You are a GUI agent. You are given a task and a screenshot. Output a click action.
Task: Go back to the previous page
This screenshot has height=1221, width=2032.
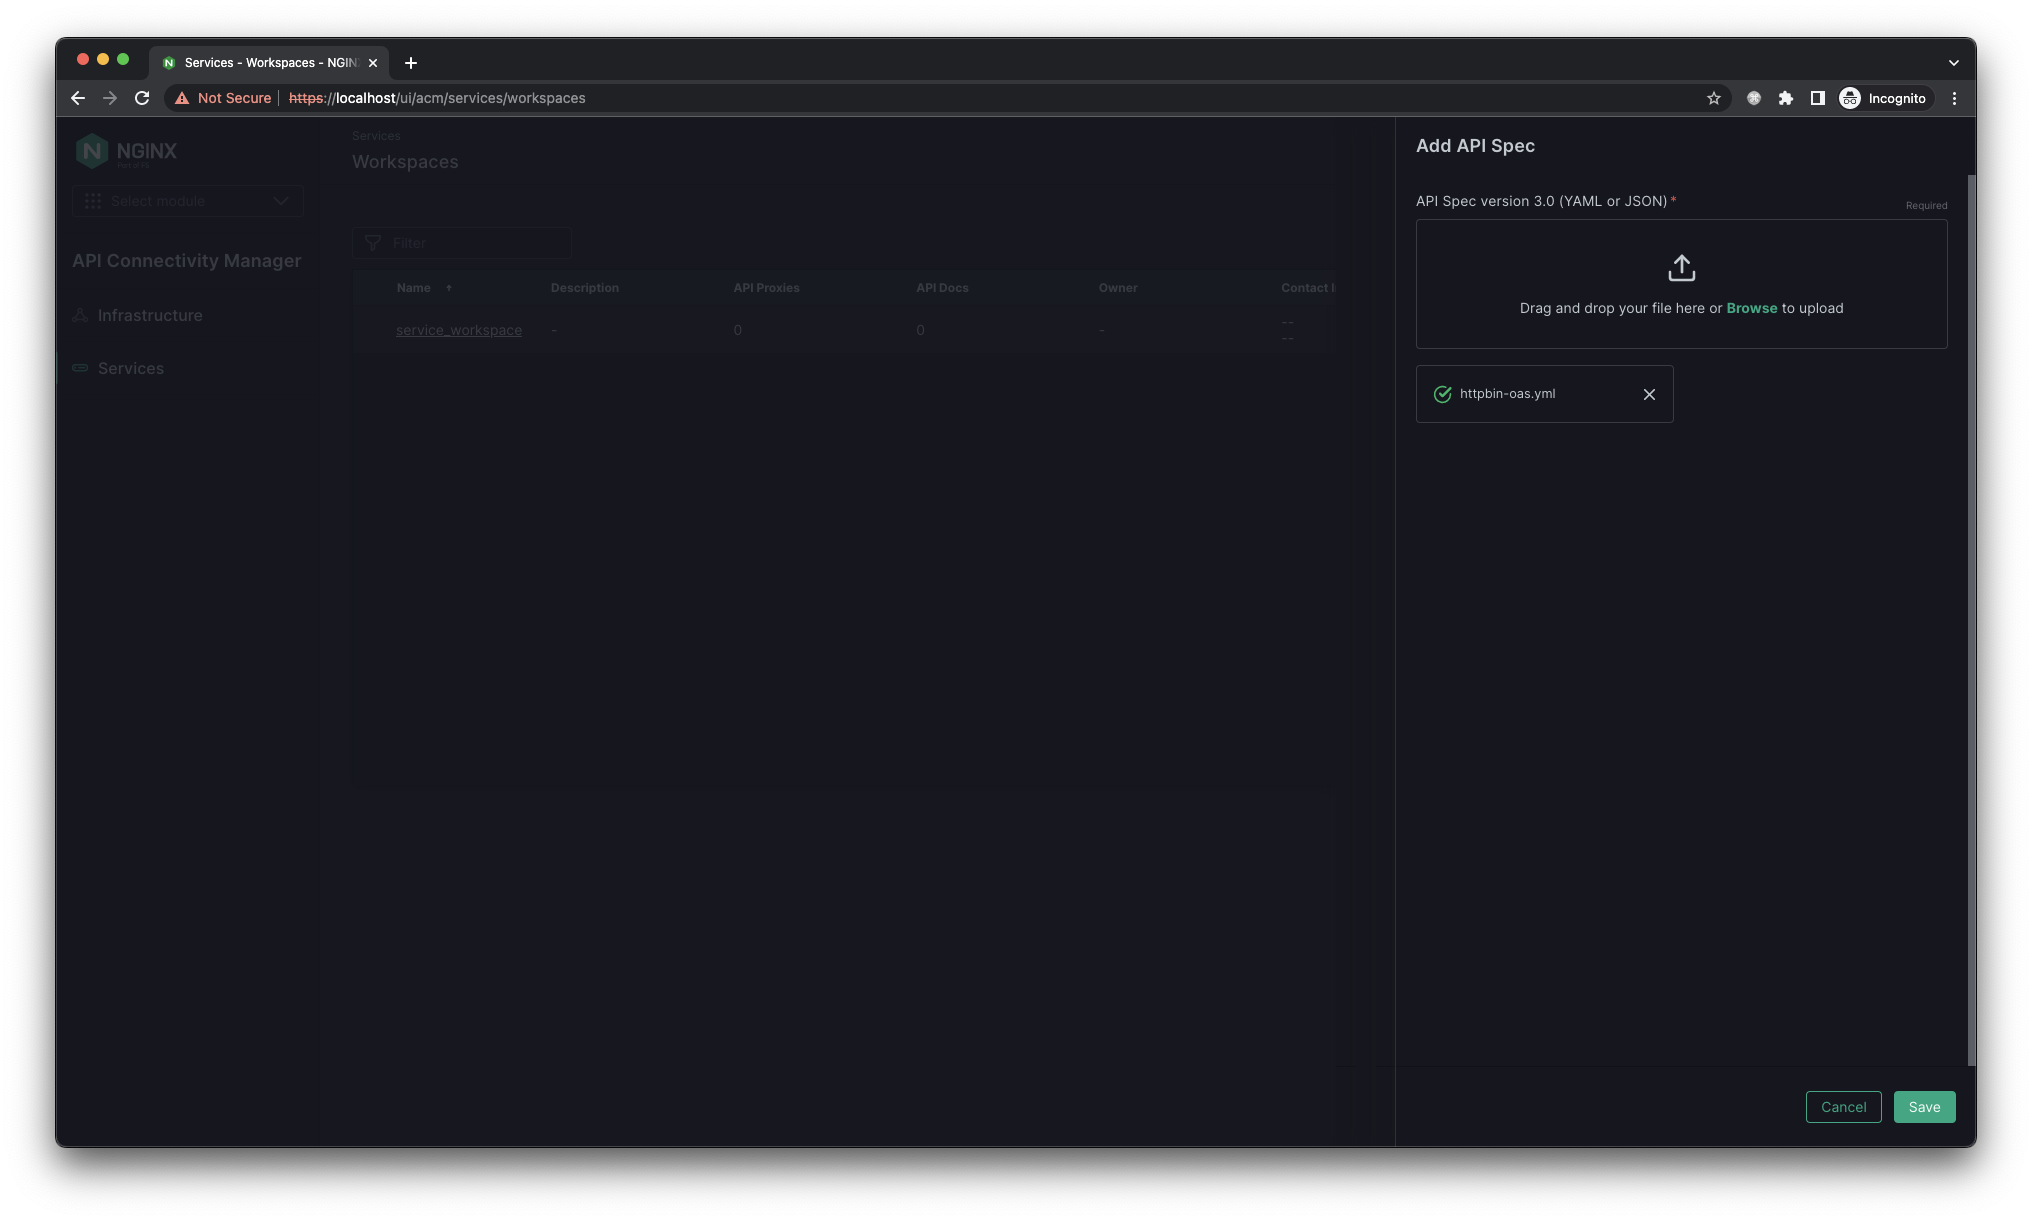78,98
